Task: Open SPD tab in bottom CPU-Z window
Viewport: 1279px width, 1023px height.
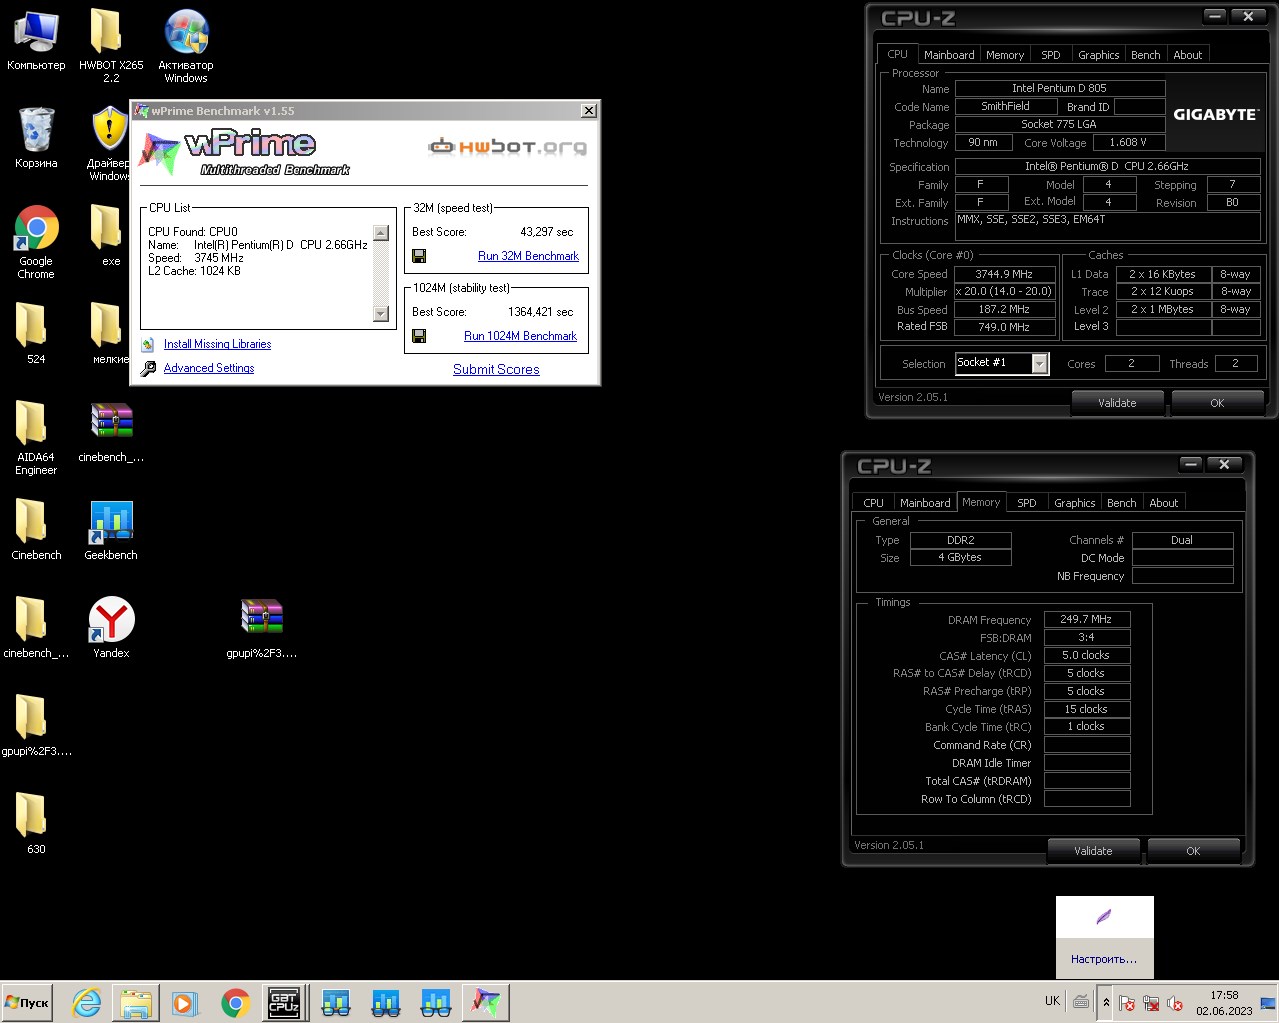Action: point(1027,503)
